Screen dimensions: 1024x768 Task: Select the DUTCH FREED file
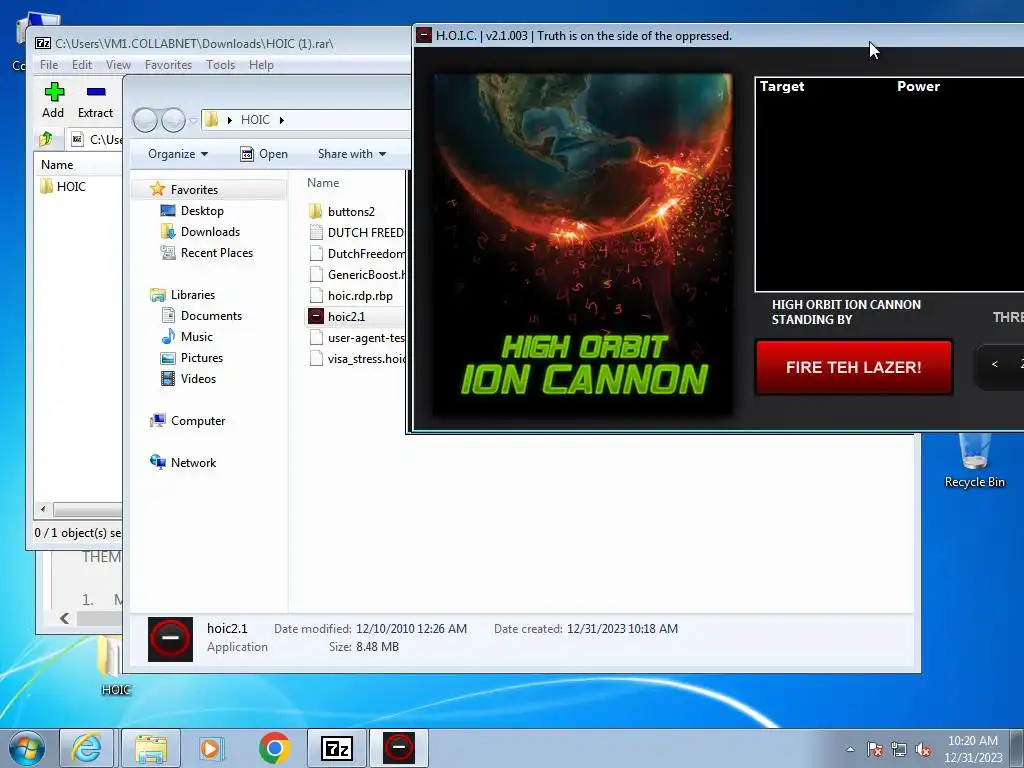tap(356, 232)
